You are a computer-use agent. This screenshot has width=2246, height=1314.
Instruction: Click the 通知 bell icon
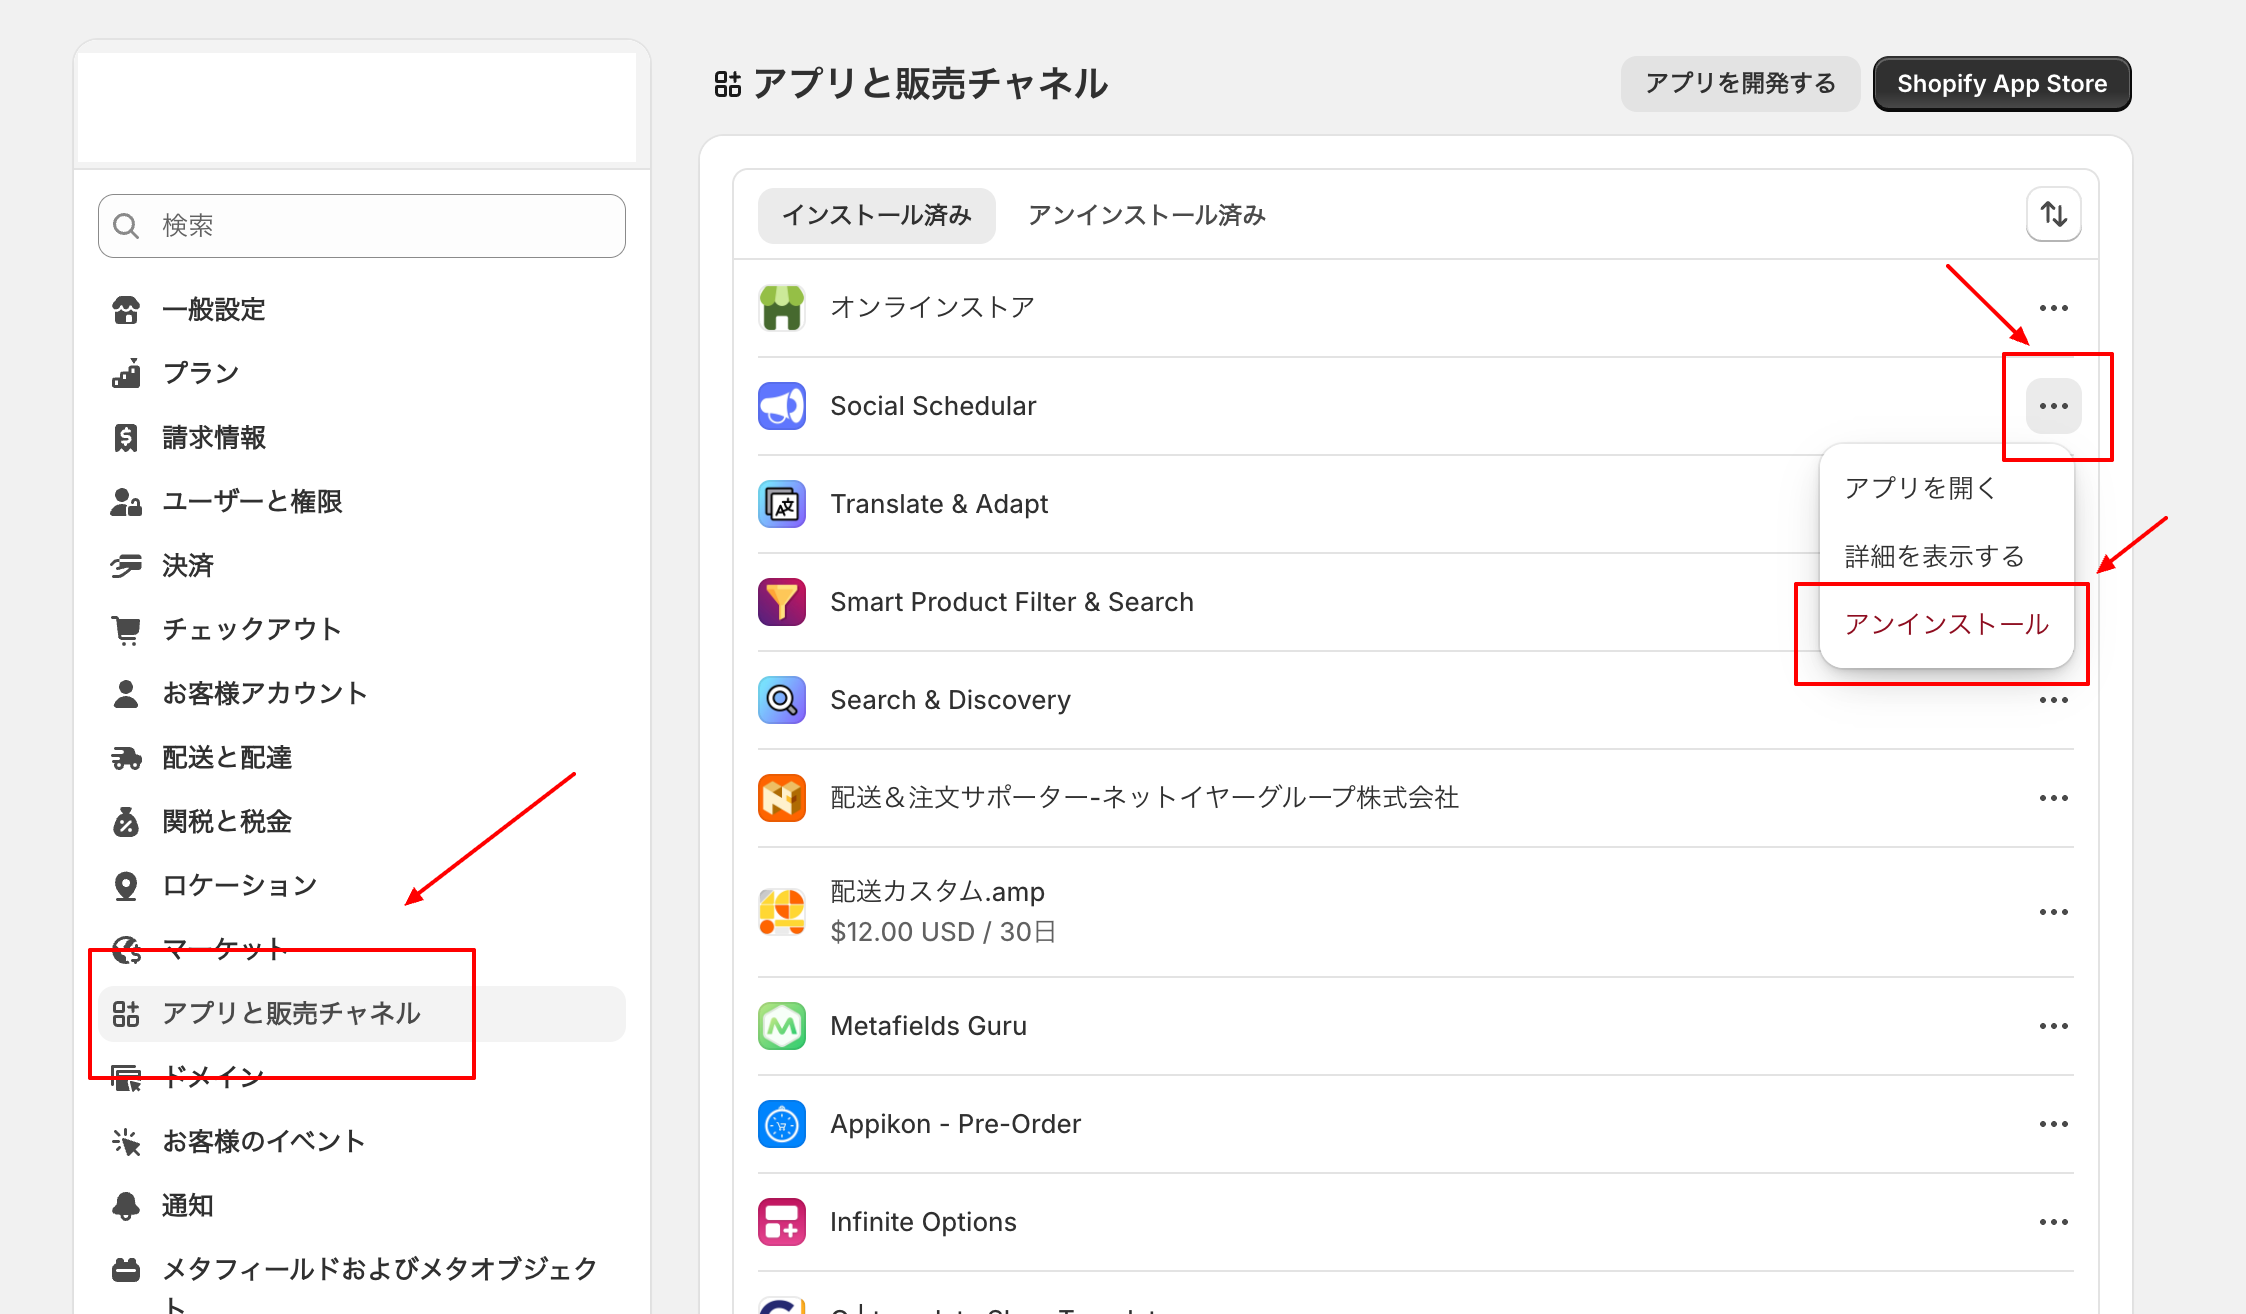pos(126,1206)
